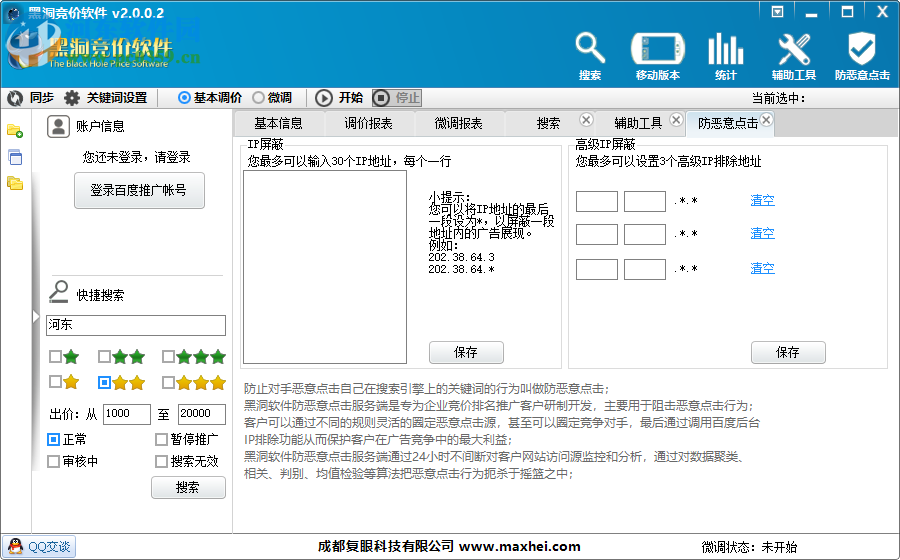Check the one green star checkbox
This screenshot has width=900, height=560.
click(55, 357)
